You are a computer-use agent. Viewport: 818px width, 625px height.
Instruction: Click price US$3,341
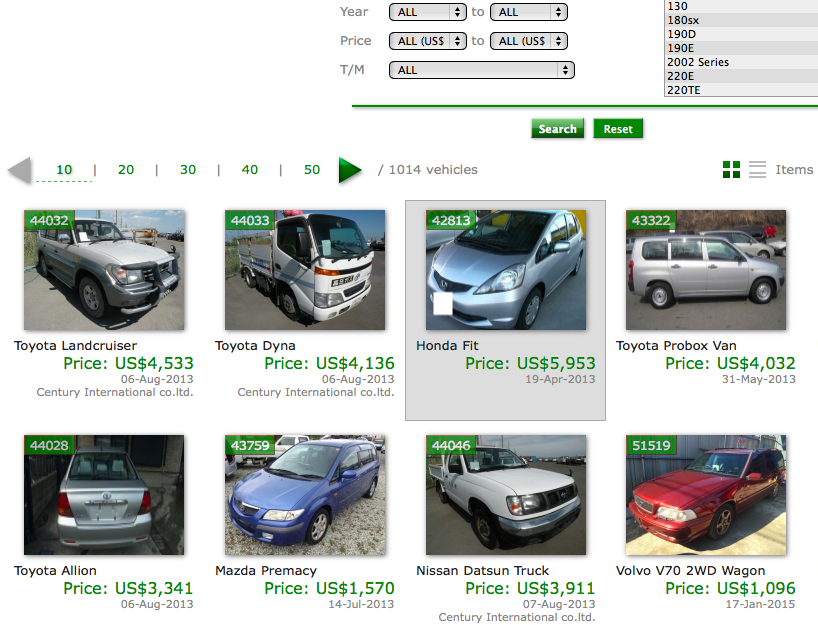(154, 588)
